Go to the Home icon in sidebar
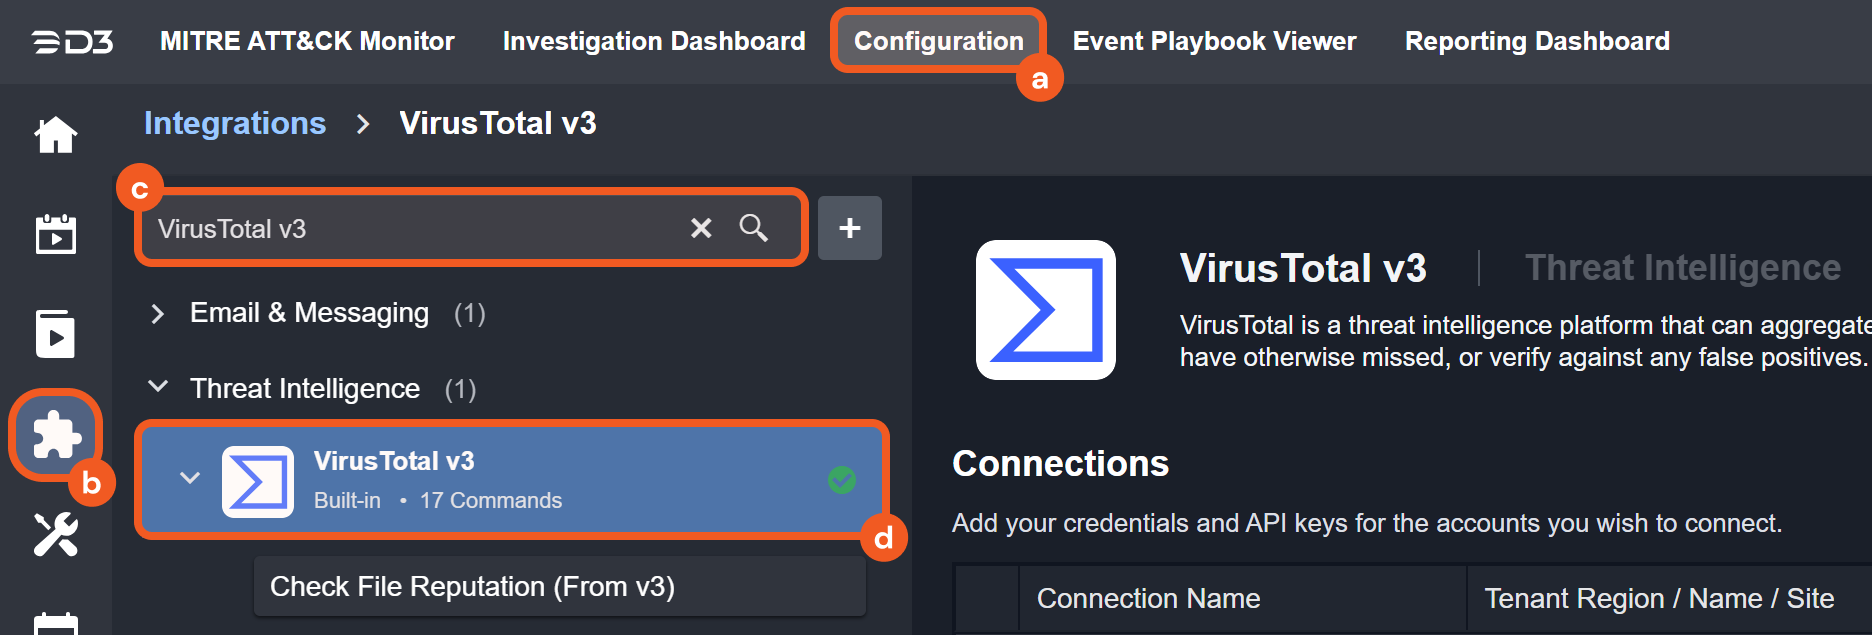Screen dimensions: 1872x635 point(56,135)
